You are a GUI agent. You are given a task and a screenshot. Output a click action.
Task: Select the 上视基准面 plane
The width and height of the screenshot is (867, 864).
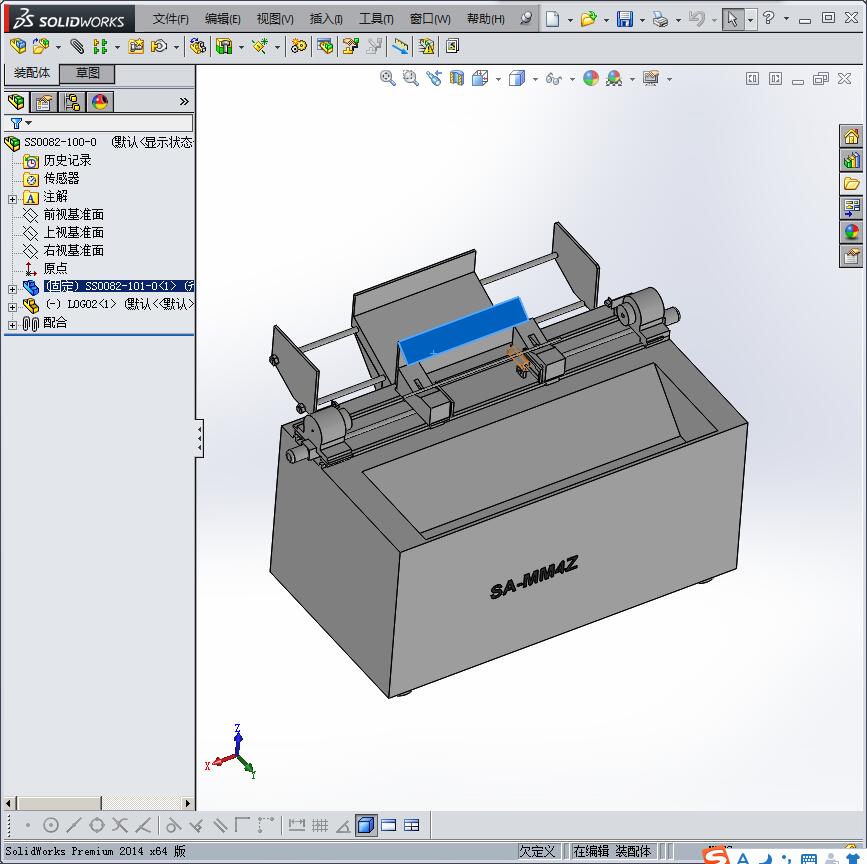point(74,232)
